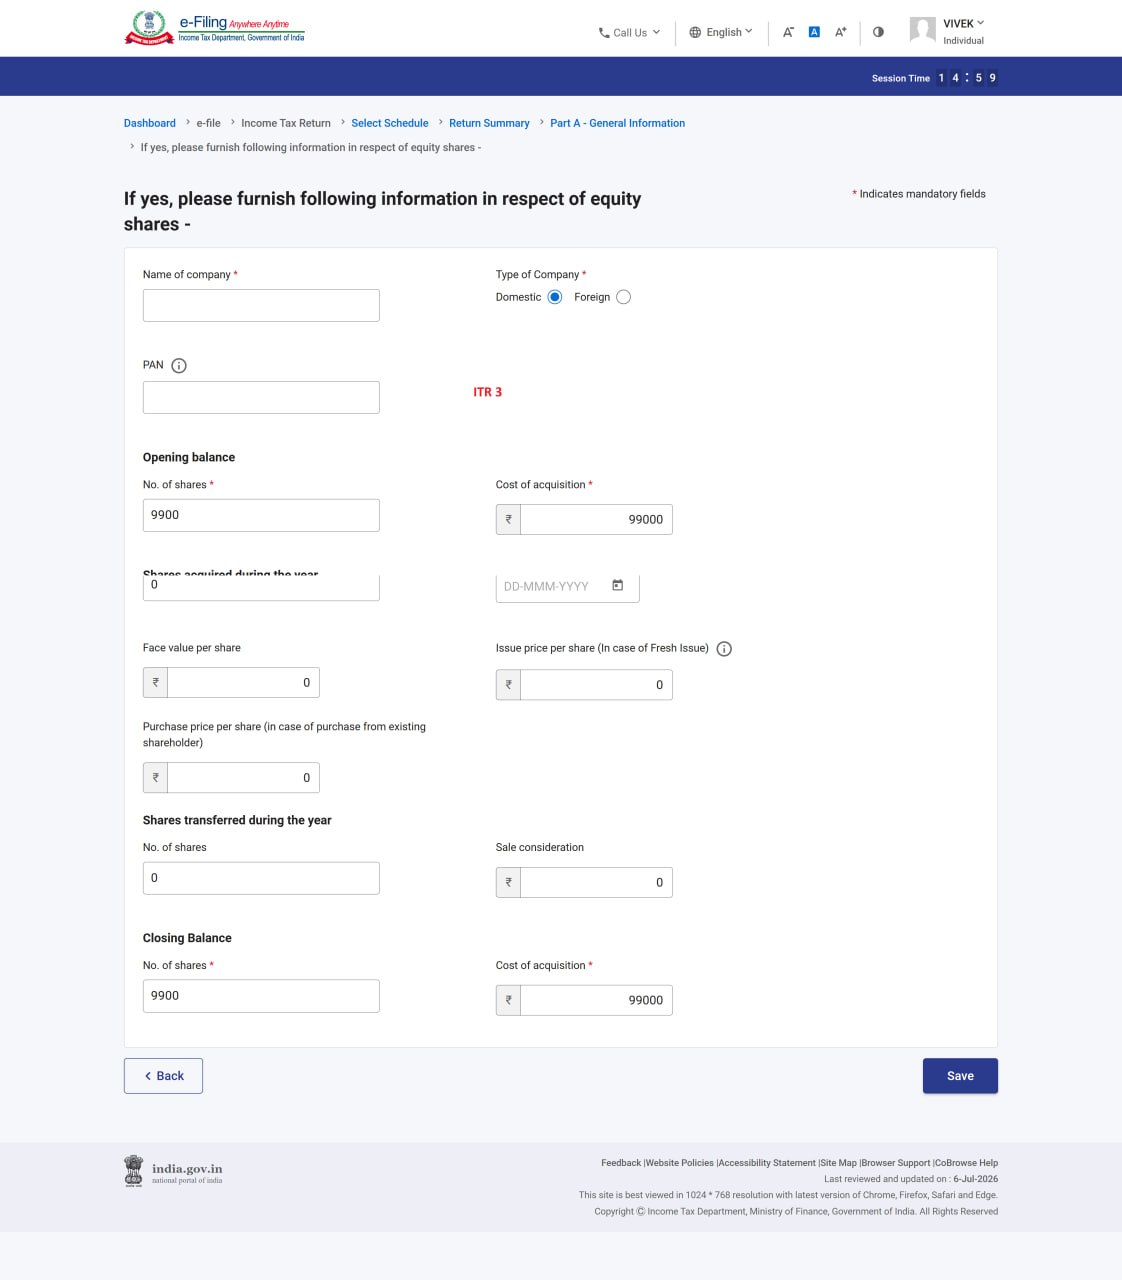1122x1280 pixels.
Task: Click the e-file breadcrumb item
Action: pos(208,123)
